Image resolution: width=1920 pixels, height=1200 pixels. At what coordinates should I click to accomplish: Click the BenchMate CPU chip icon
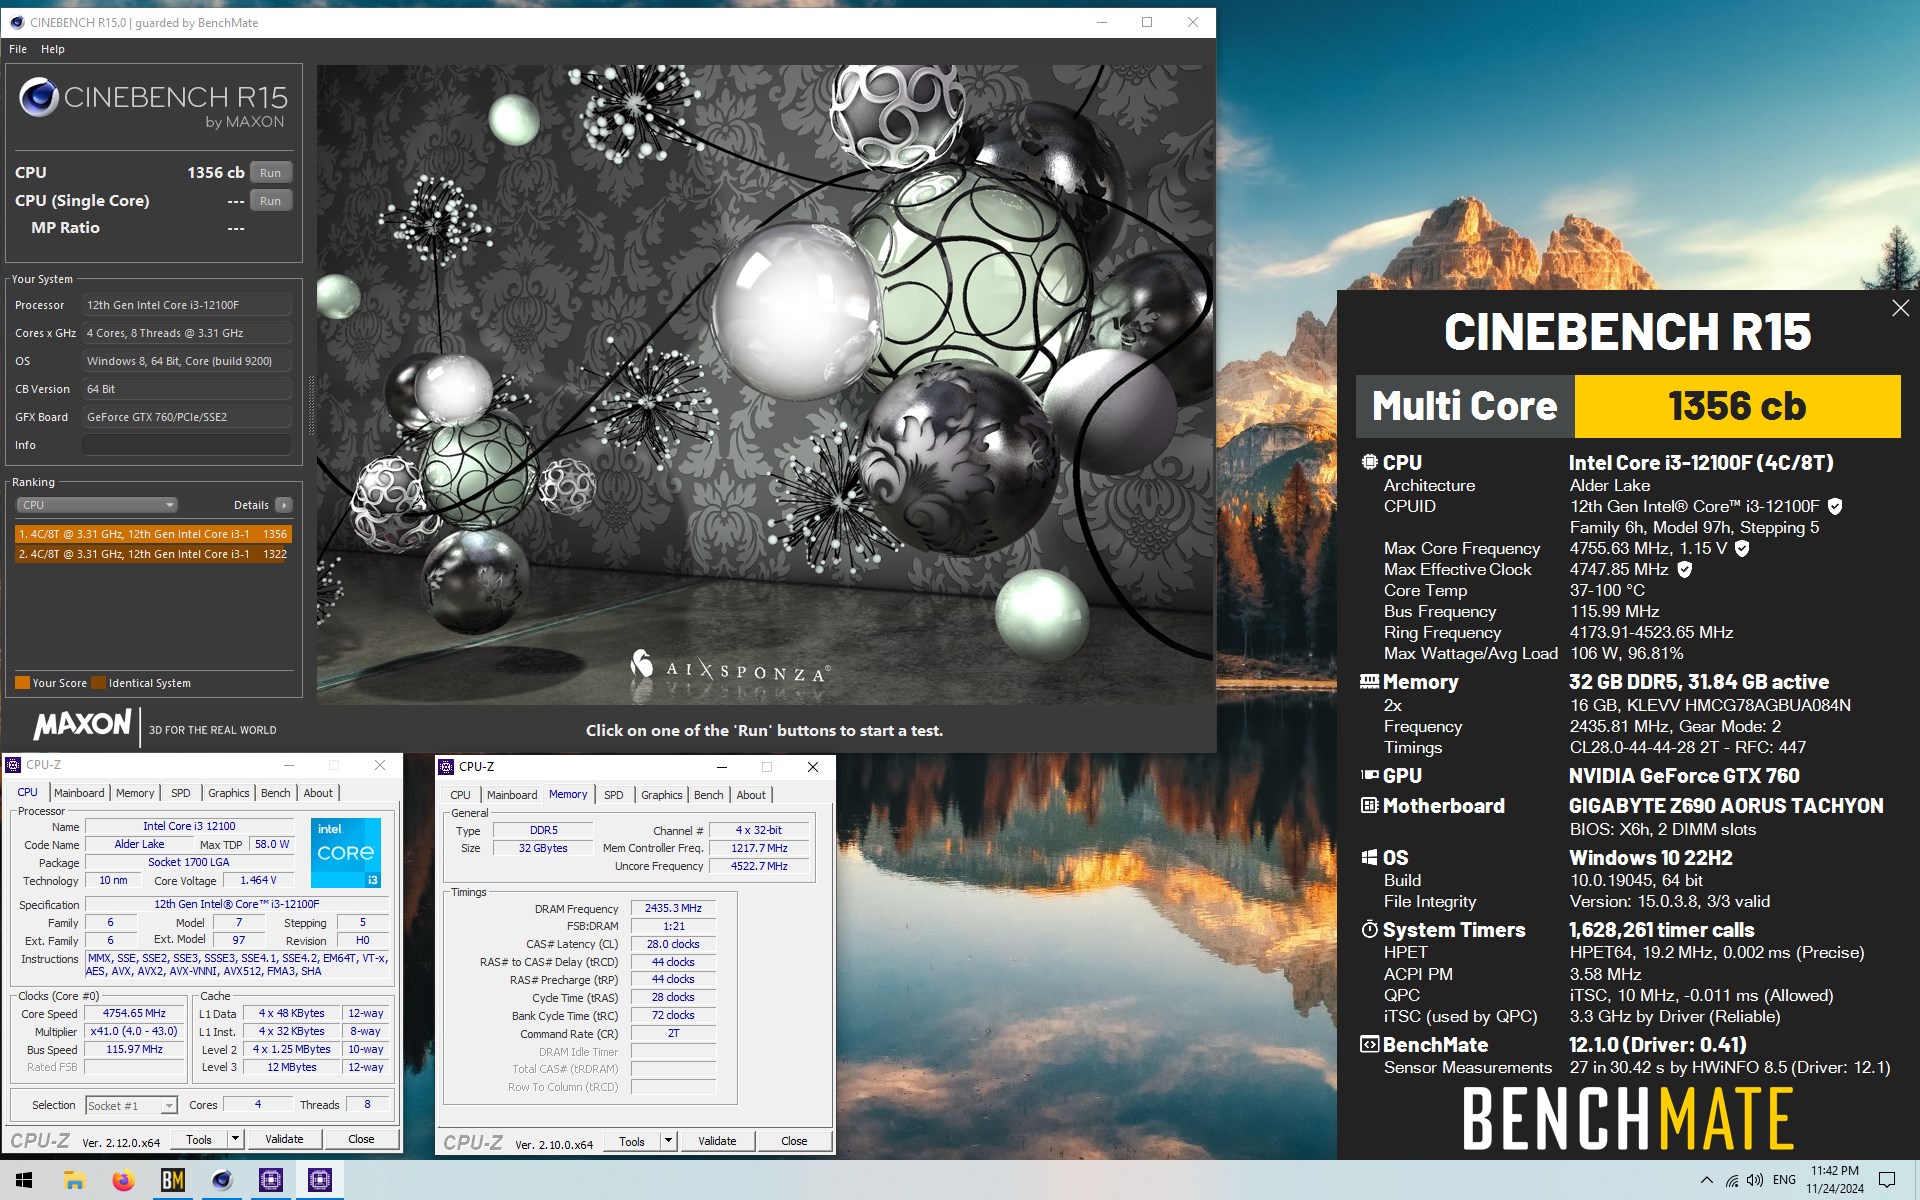[1369, 462]
